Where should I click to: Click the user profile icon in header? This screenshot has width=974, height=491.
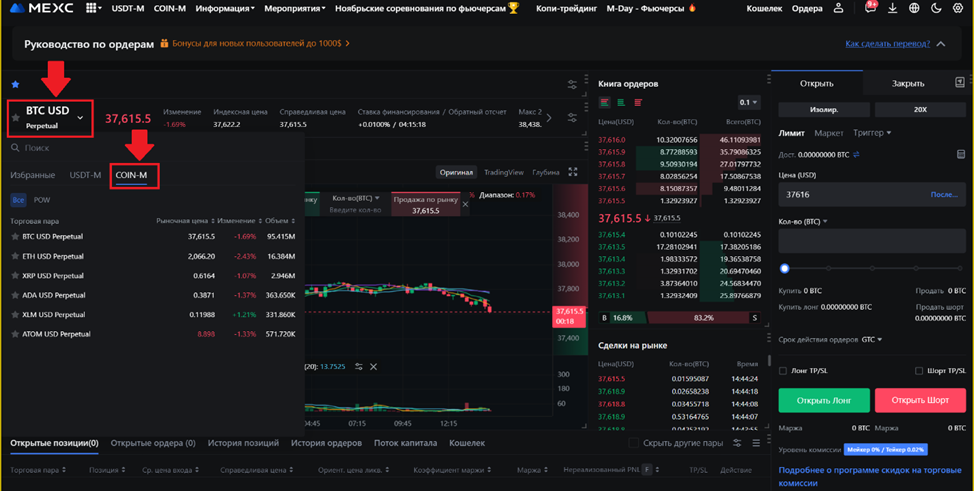pyautogui.click(x=839, y=8)
